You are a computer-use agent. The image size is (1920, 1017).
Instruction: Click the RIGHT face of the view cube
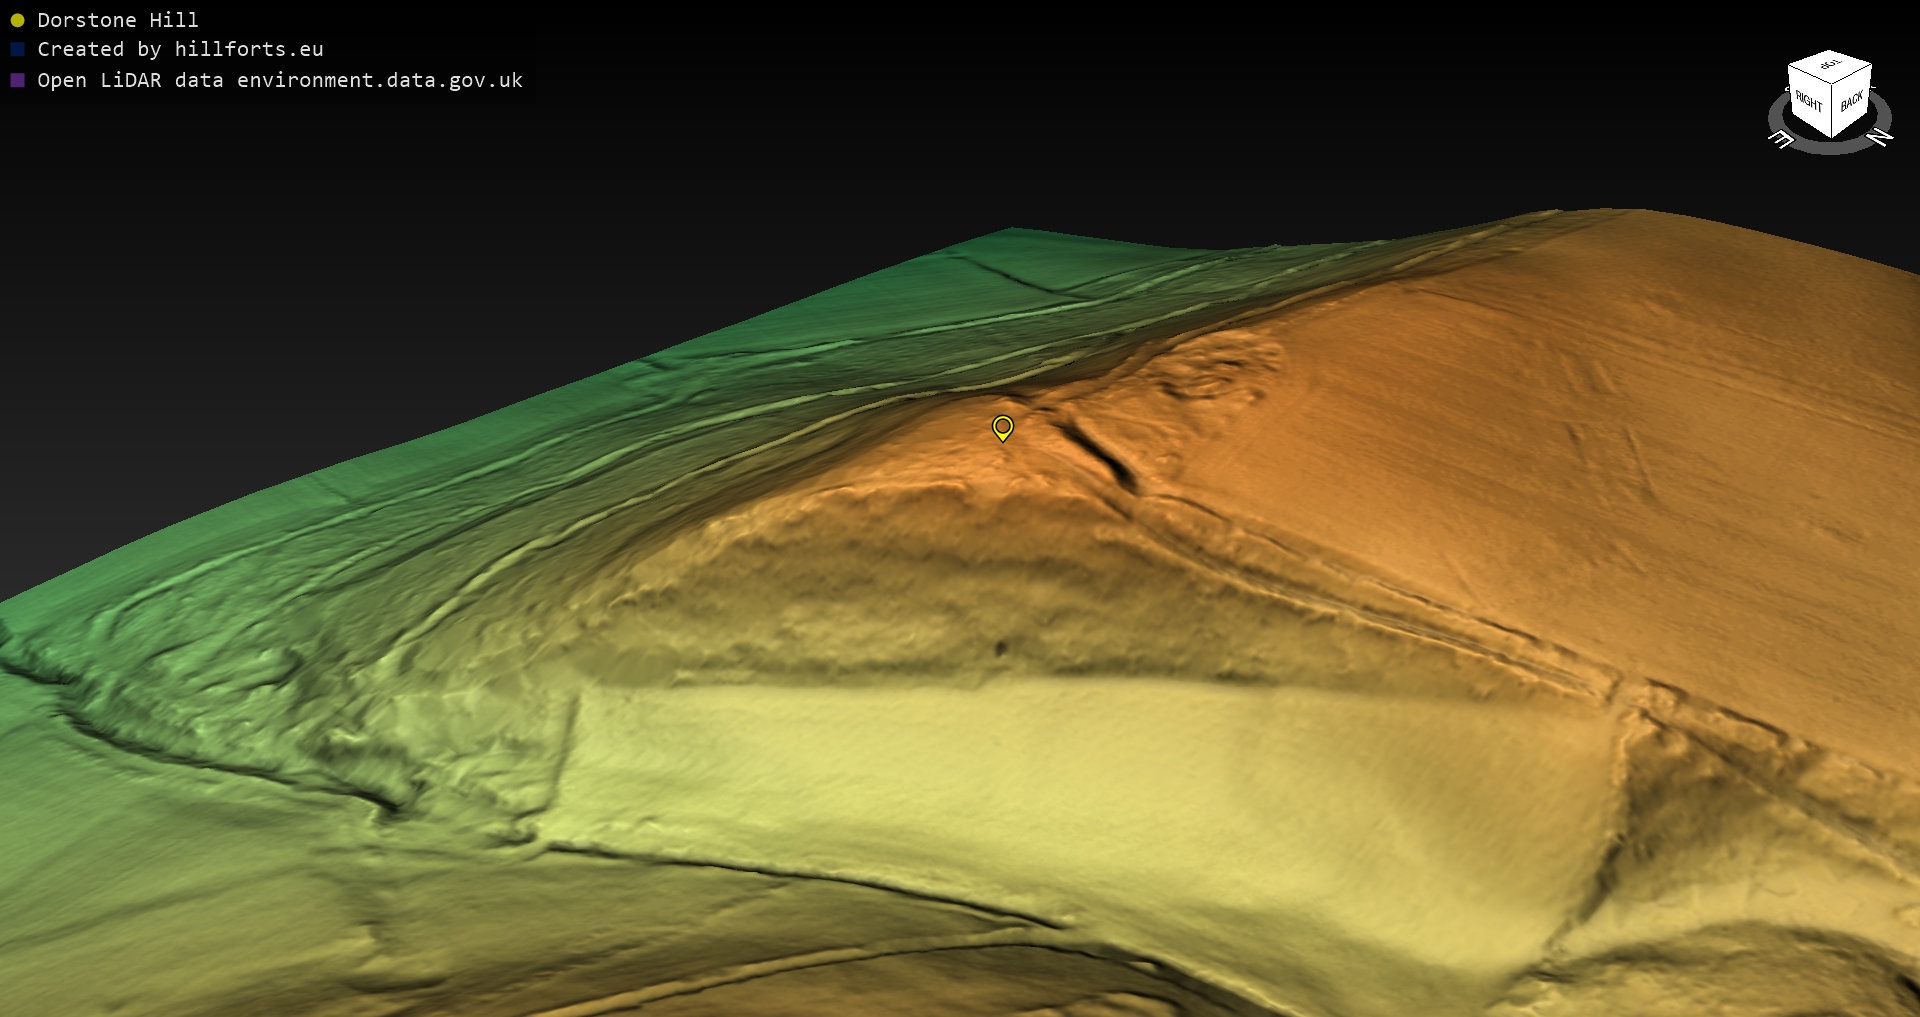pos(1808,101)
